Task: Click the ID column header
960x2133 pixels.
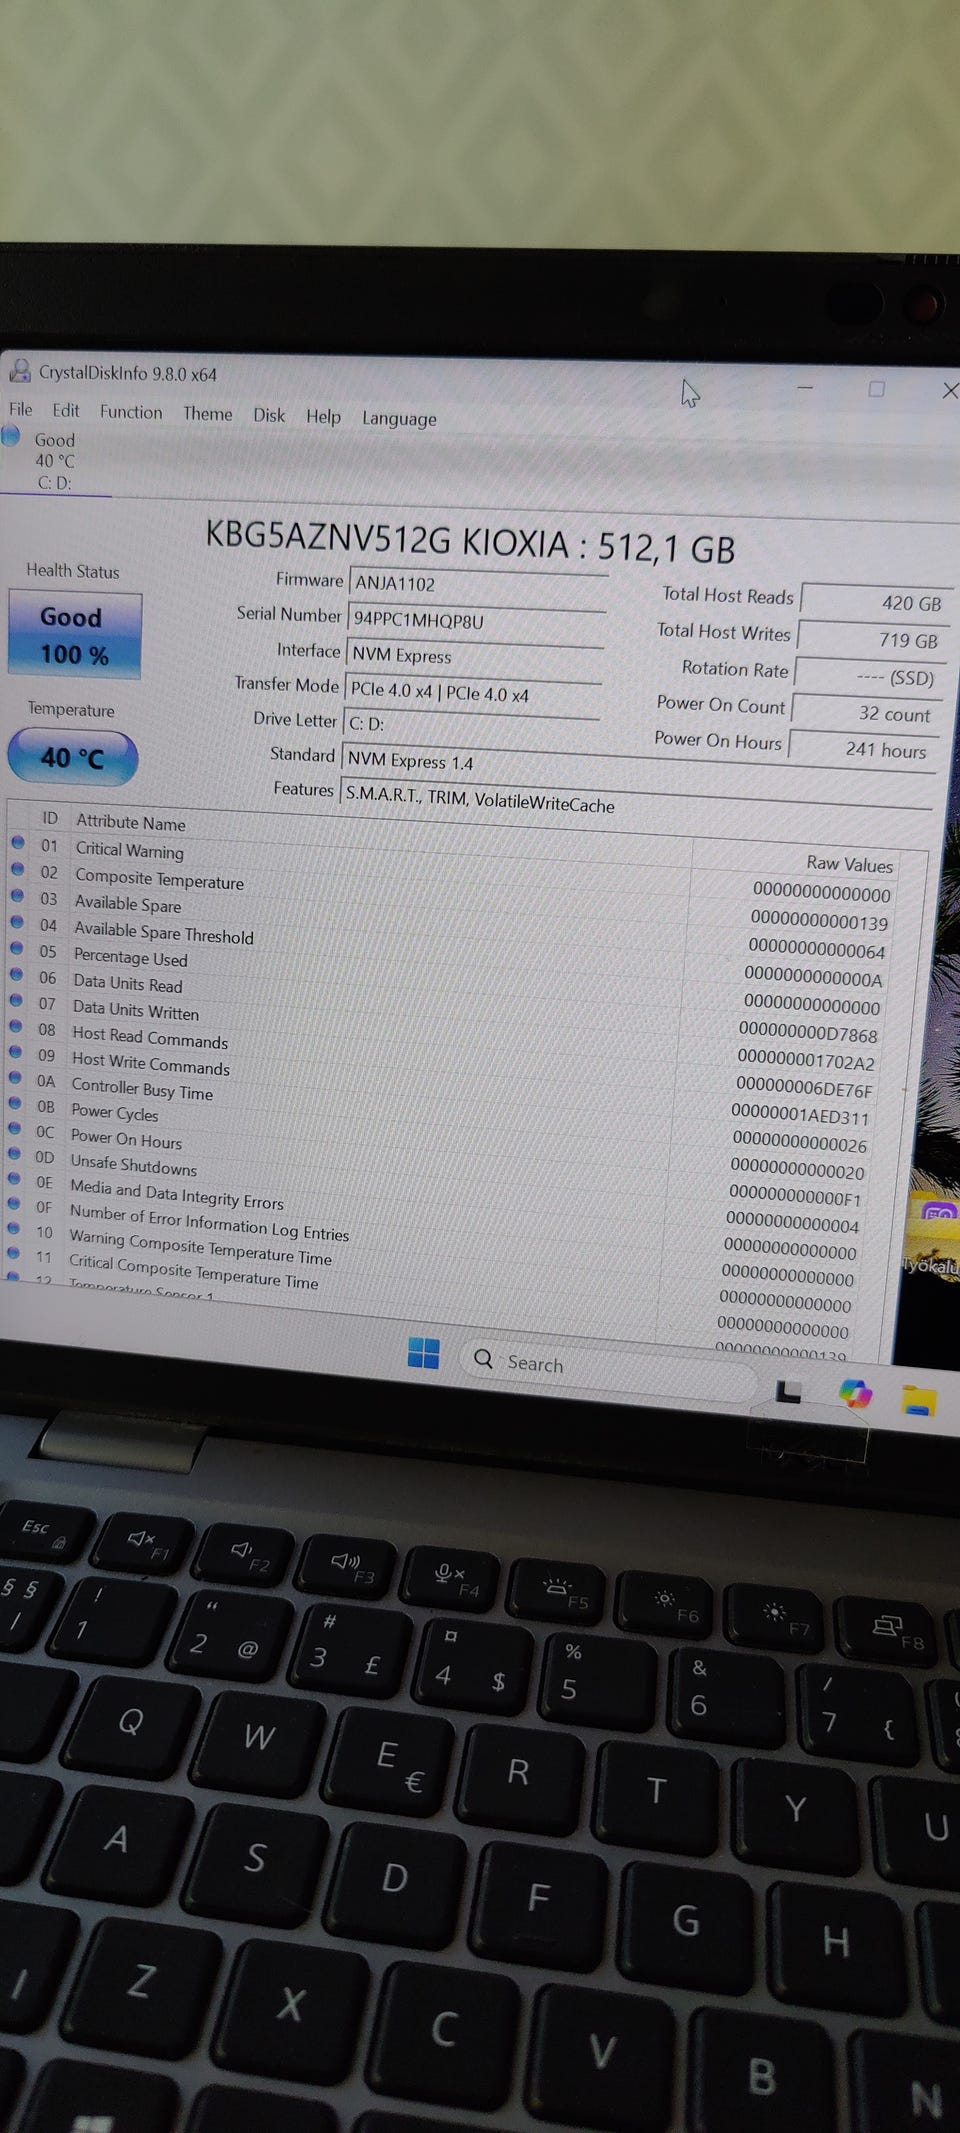Action: pos(50,818)
